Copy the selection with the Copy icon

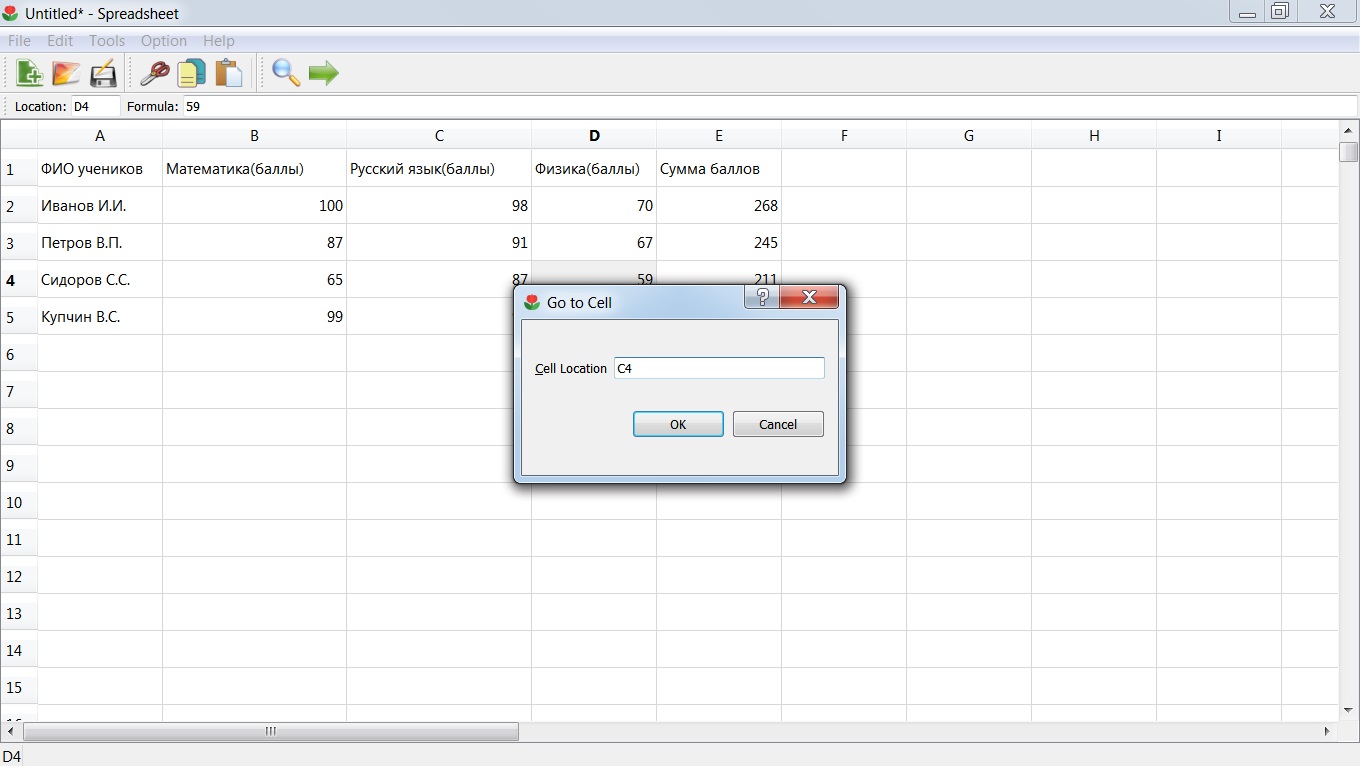[x=191, y=73]
